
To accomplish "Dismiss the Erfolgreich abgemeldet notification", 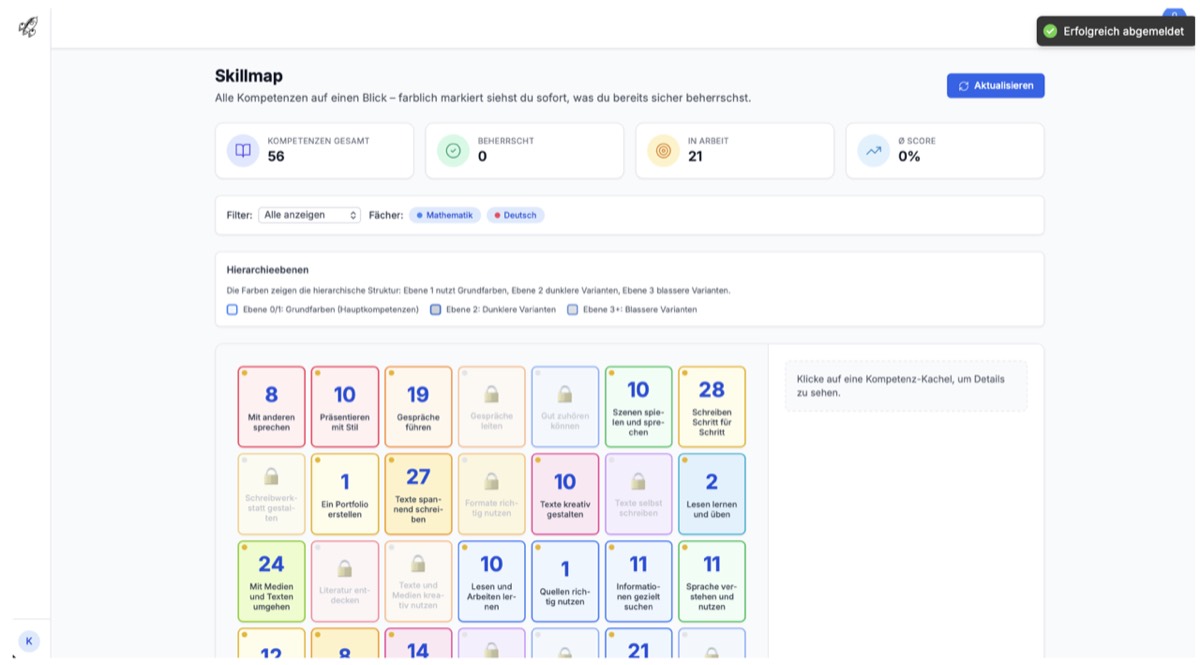I will point(1115,31).
